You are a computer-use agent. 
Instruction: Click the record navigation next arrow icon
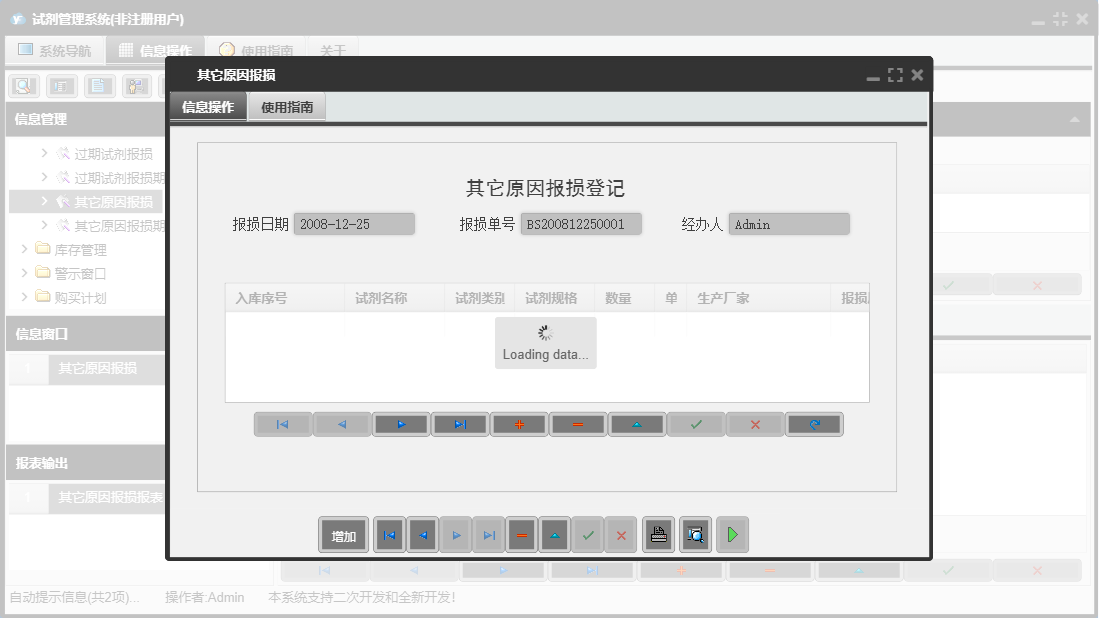click(401, 424)
